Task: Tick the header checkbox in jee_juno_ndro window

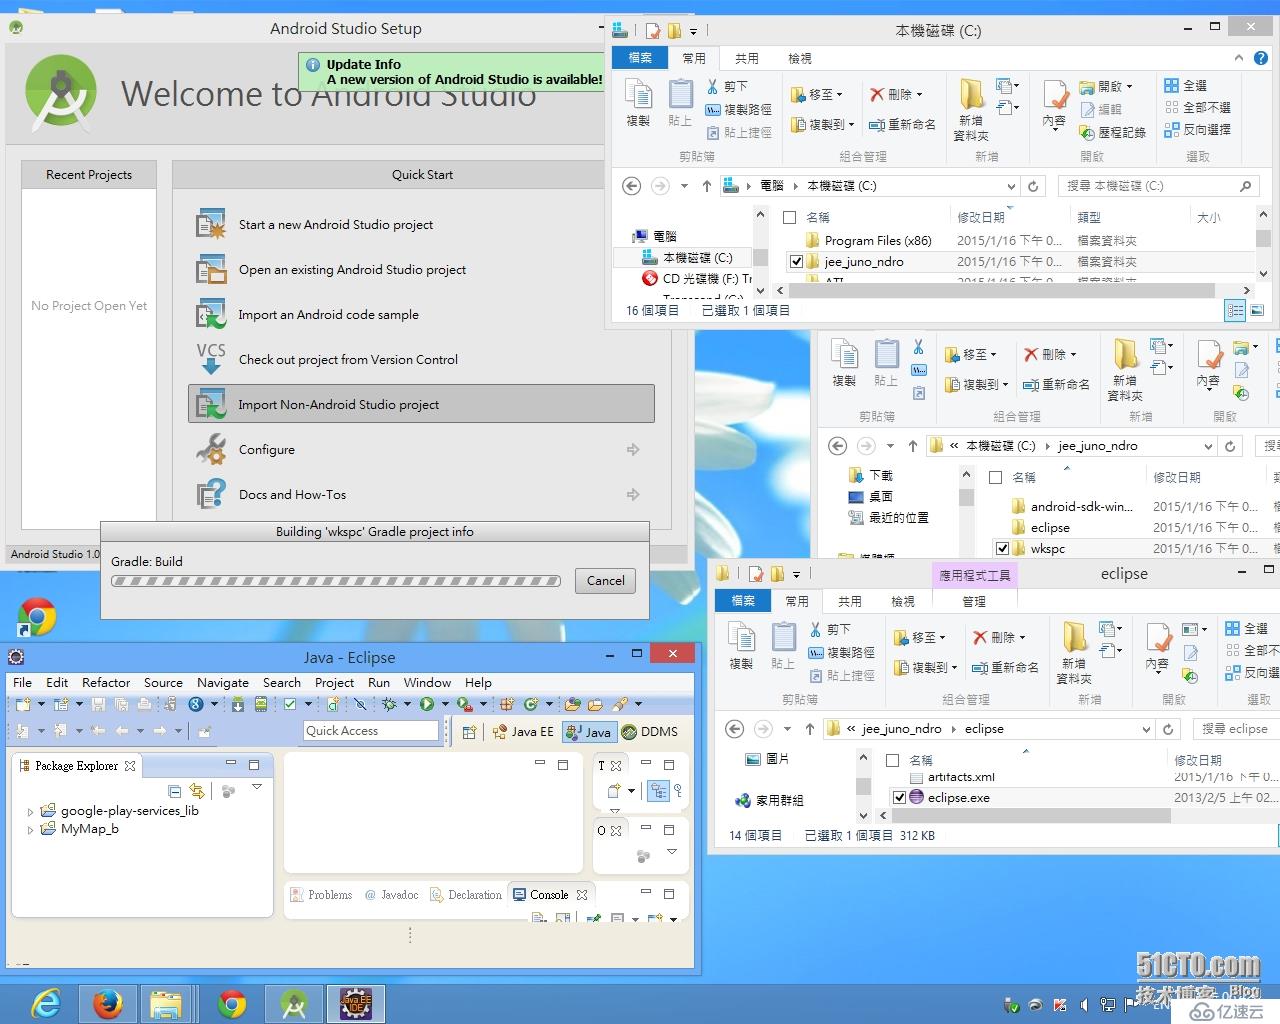Action: [x=995, y=478]
